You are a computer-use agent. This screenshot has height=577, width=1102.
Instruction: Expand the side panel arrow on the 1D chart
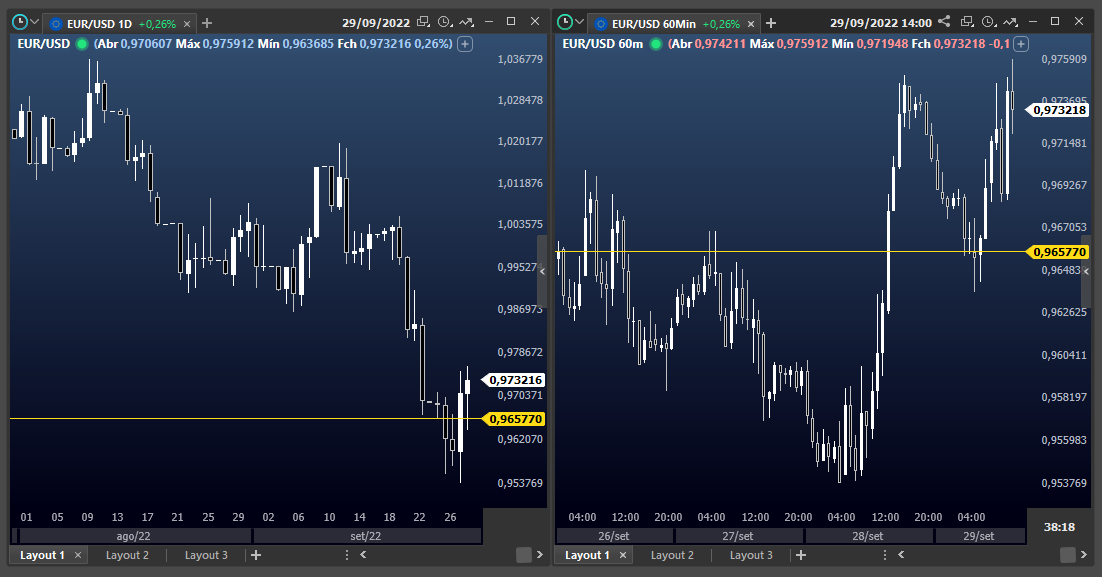tap(541, 271)
